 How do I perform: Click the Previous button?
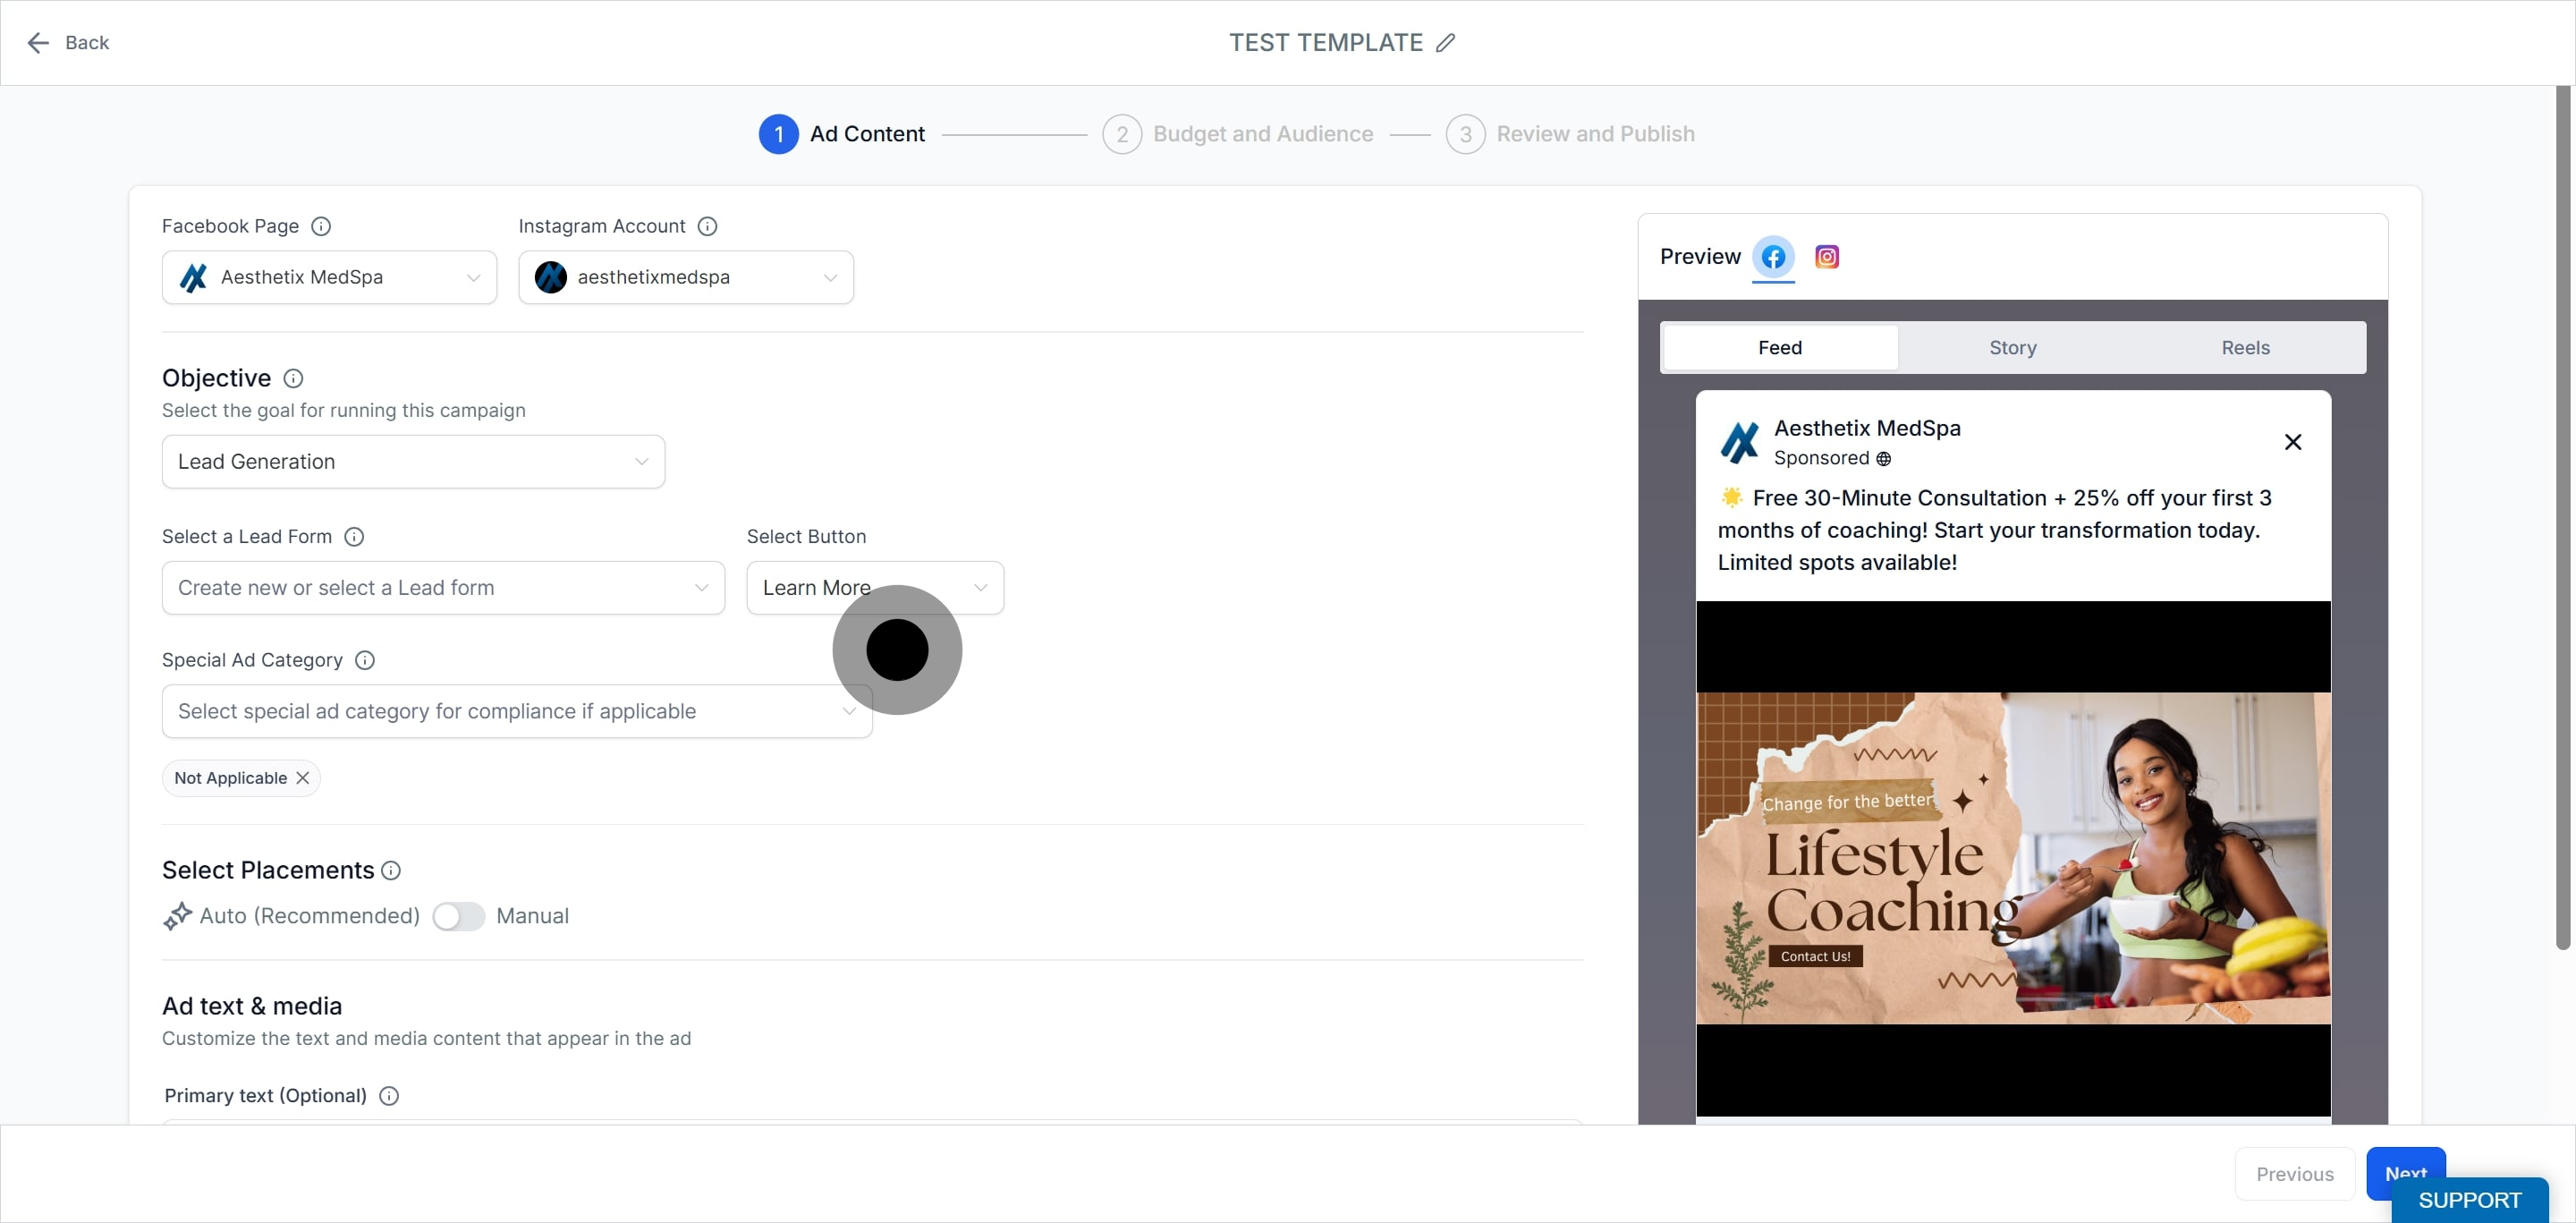(x=2294, y=1173)
